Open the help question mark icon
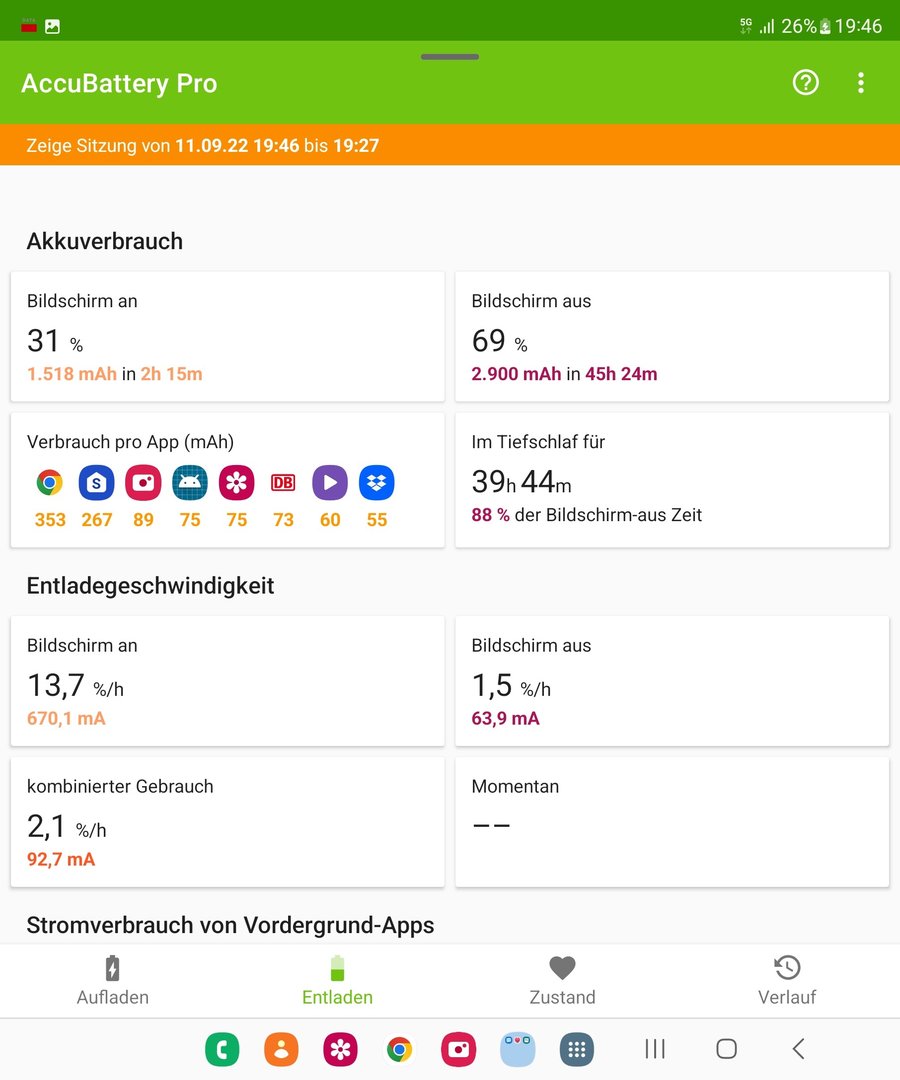This screenshot has width=900, height=1080. 805,83
